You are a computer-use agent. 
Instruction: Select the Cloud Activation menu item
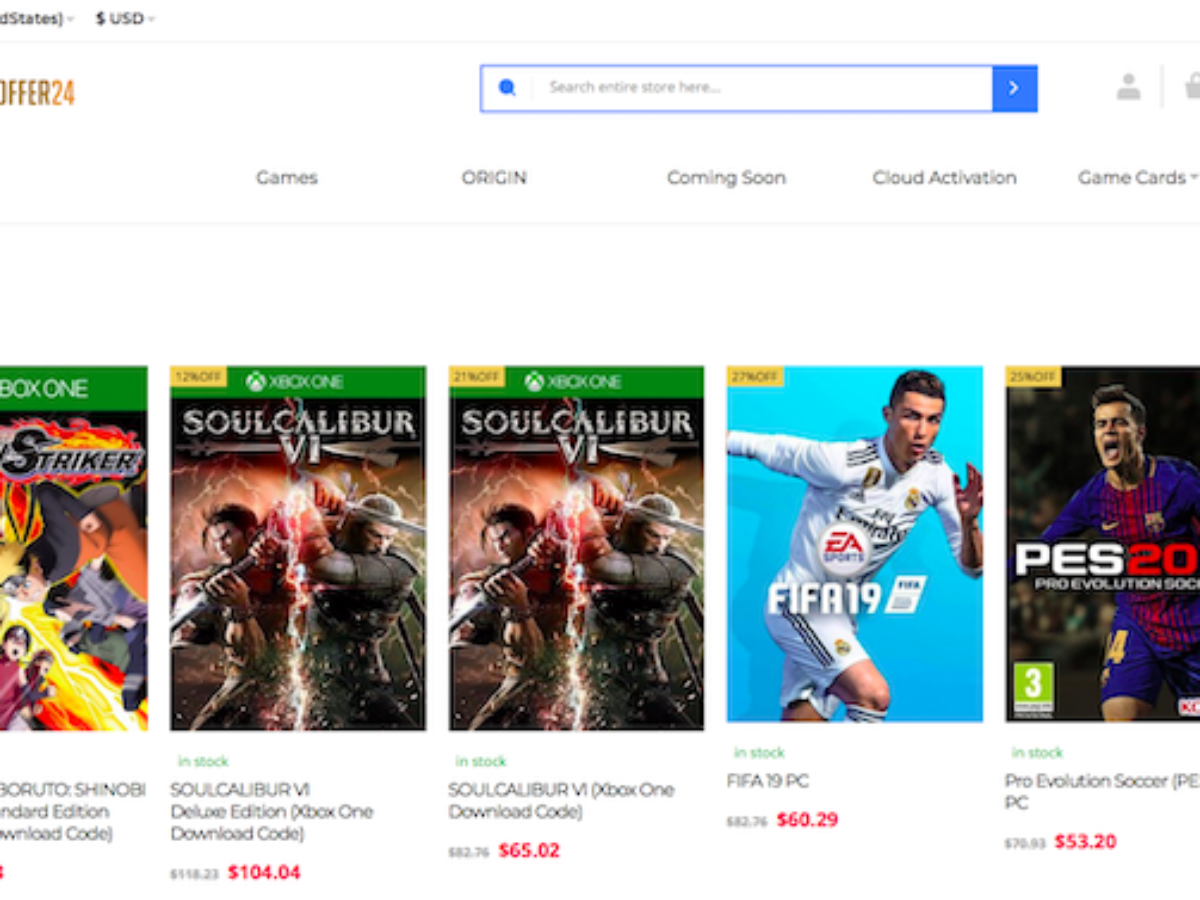click(x=944, y=178)
